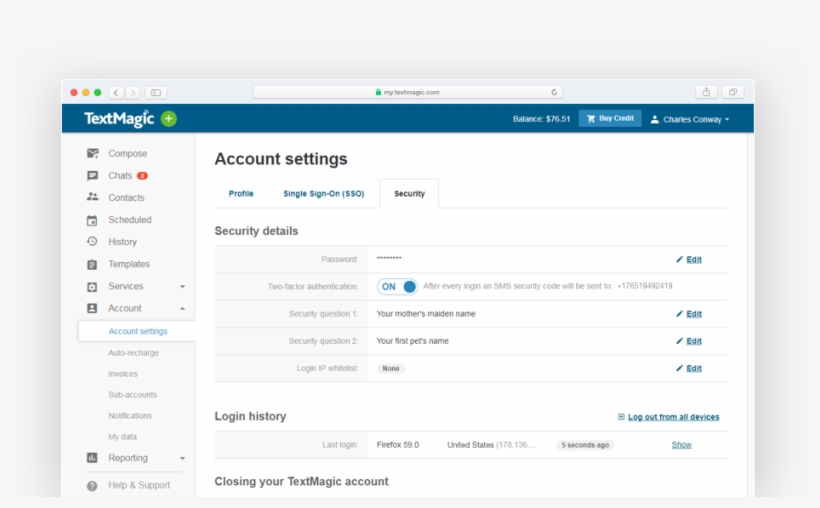Screen dimensions: 820x508
Task: Click the Firefox 59.0 login entry
Action: (x=397, y=445)
